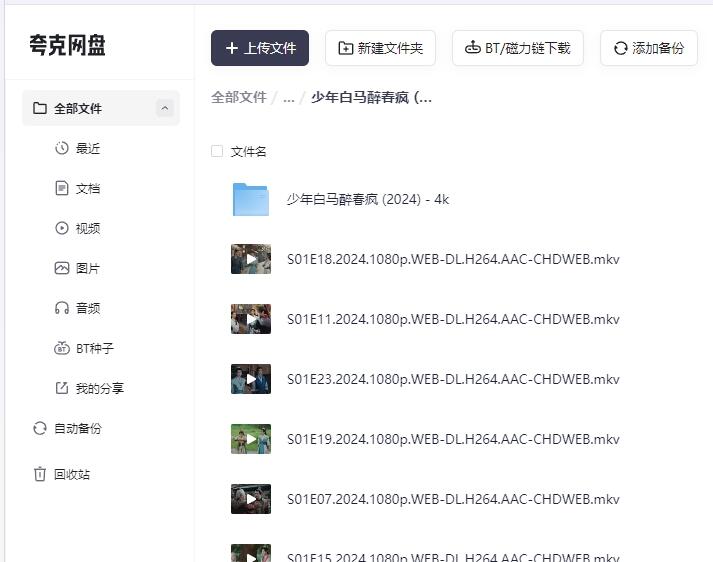Click the sync icon for 自动备份
The image size is (713, 562).
pyautogui.click(x=40, y=428)
